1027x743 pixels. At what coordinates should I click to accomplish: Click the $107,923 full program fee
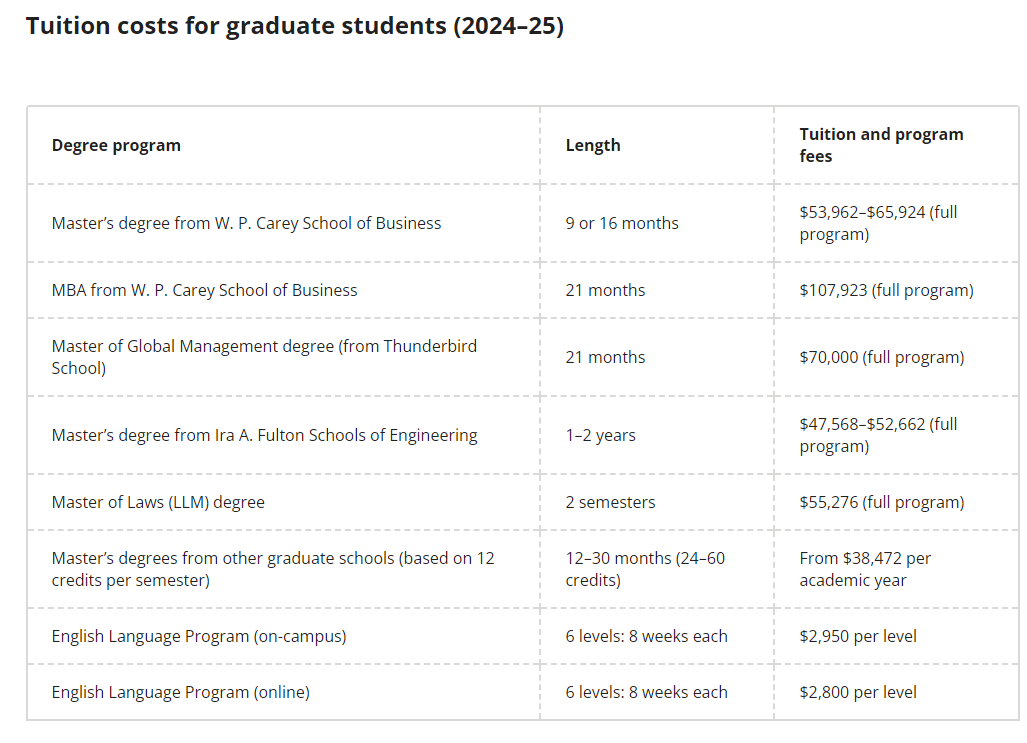tap(886, 290)
